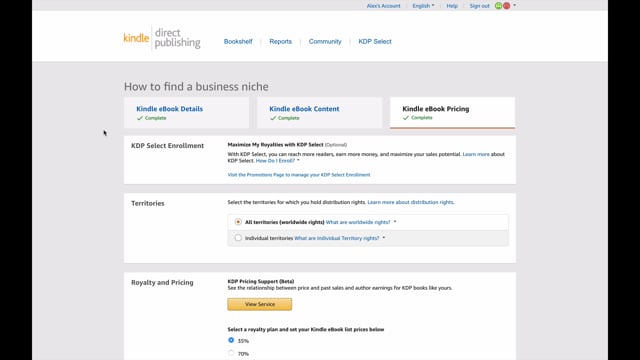Switch to Kindle eBook Content tab
Image resolution: width=640 pixels, height=360 pixels.
(320, 113)
